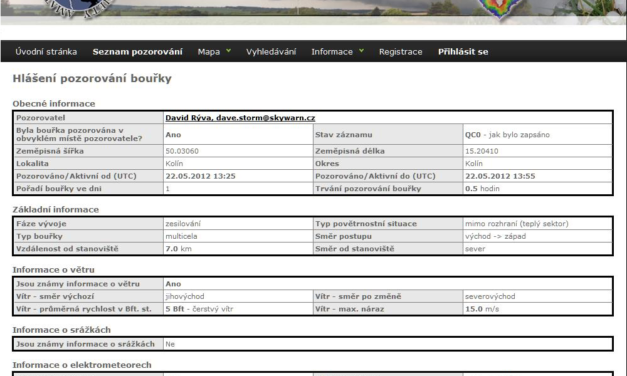This screenshot has height=376, width=627.
Task: Click the storm type value multicela
Action: tap(181, 236)
